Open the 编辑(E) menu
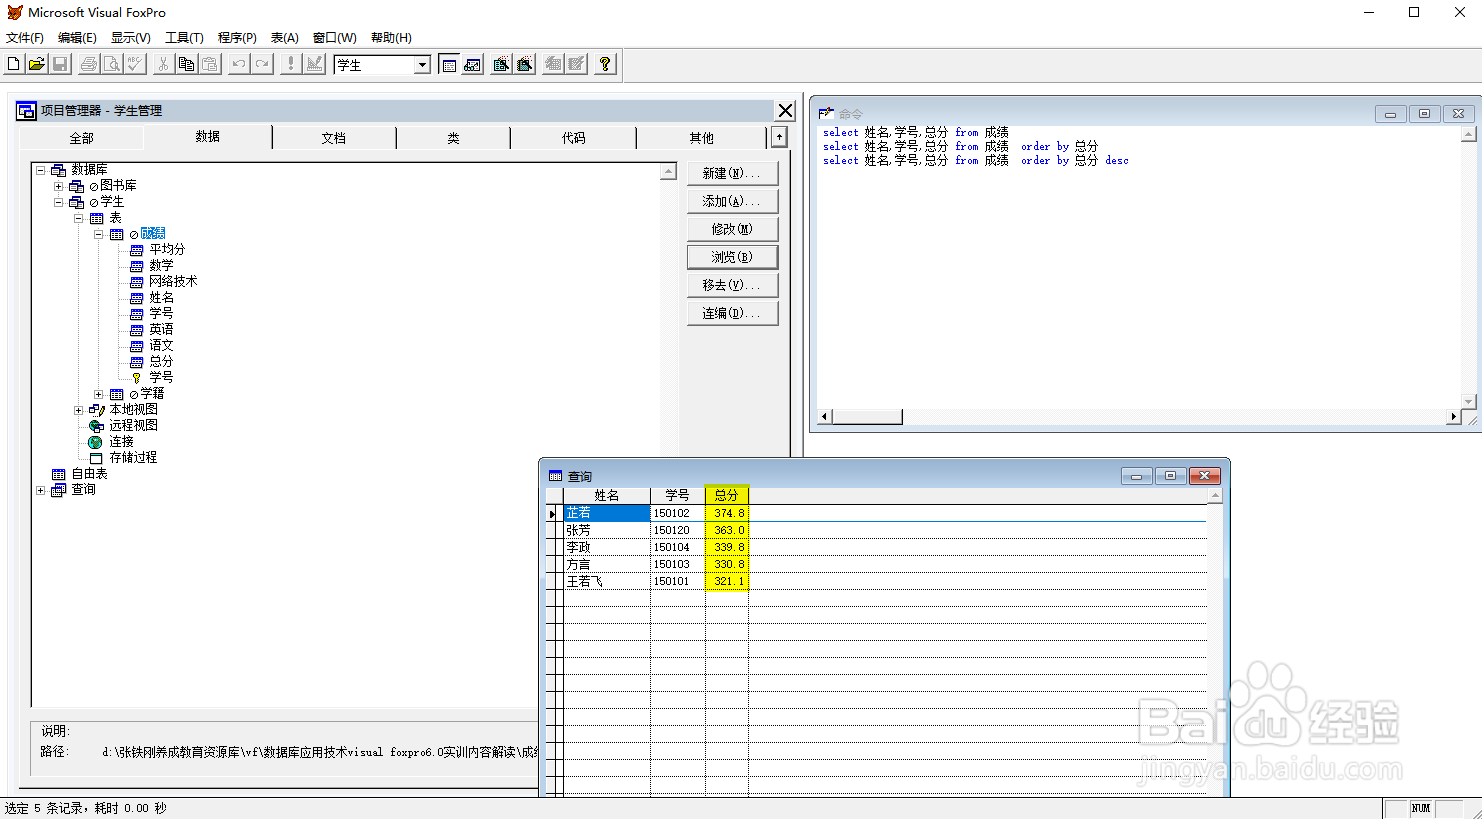 point(77,38)
